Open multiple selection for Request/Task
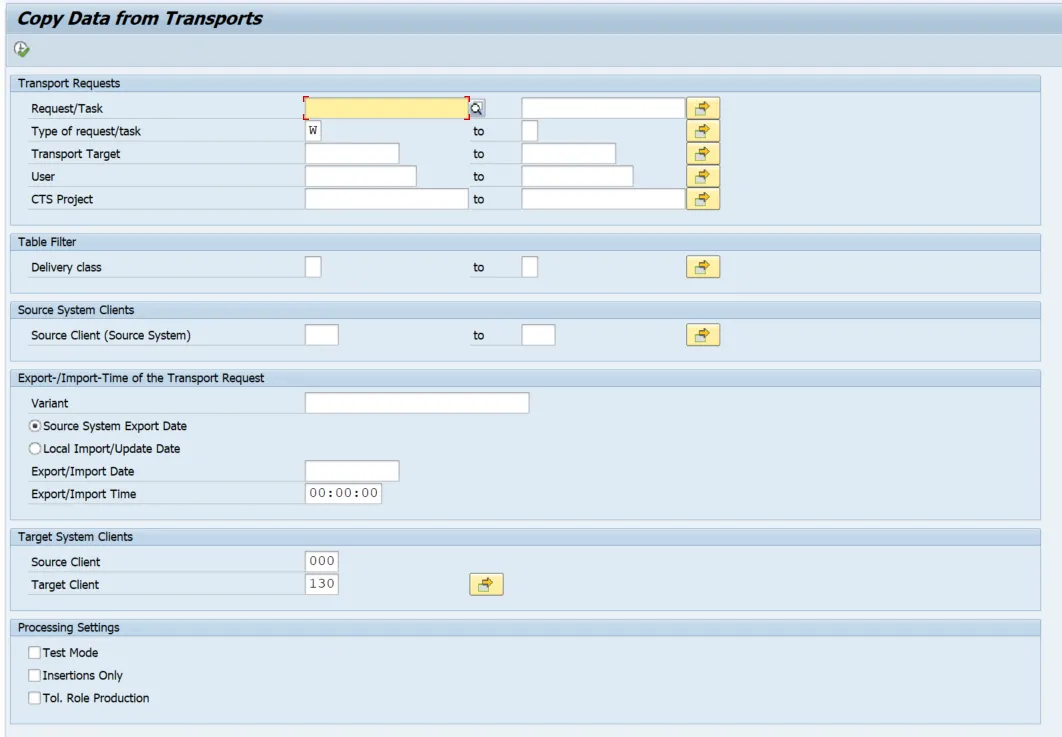The width and height of the screenshot is (1062, 737). [702, 108]
